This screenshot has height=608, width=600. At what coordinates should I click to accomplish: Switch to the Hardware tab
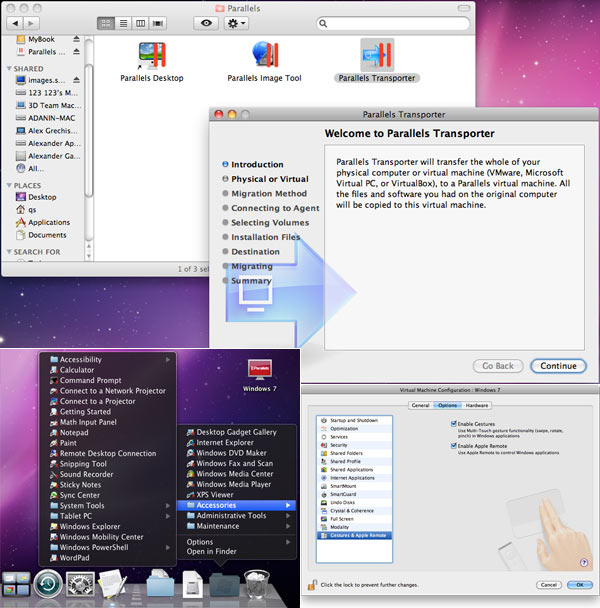coord(477,405)
